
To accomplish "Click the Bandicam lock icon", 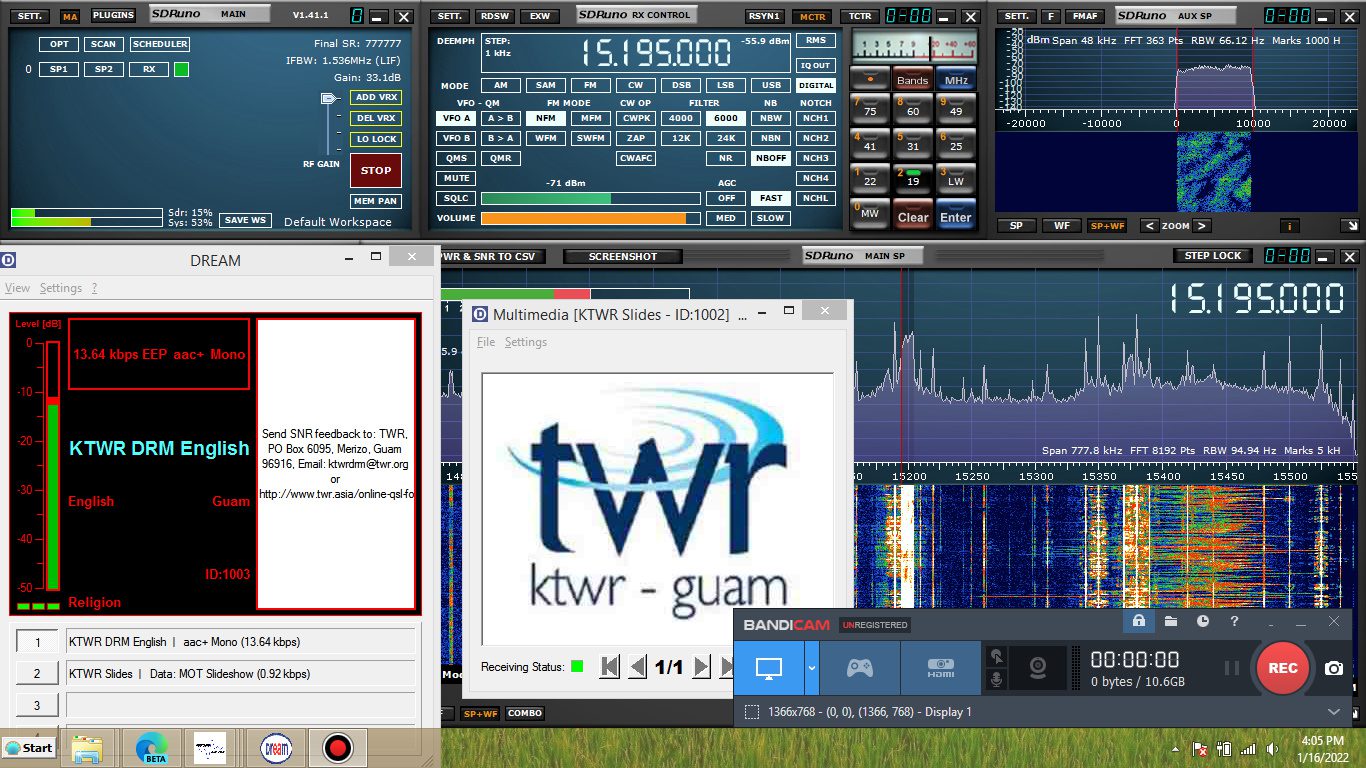I will click(1138, 621).
